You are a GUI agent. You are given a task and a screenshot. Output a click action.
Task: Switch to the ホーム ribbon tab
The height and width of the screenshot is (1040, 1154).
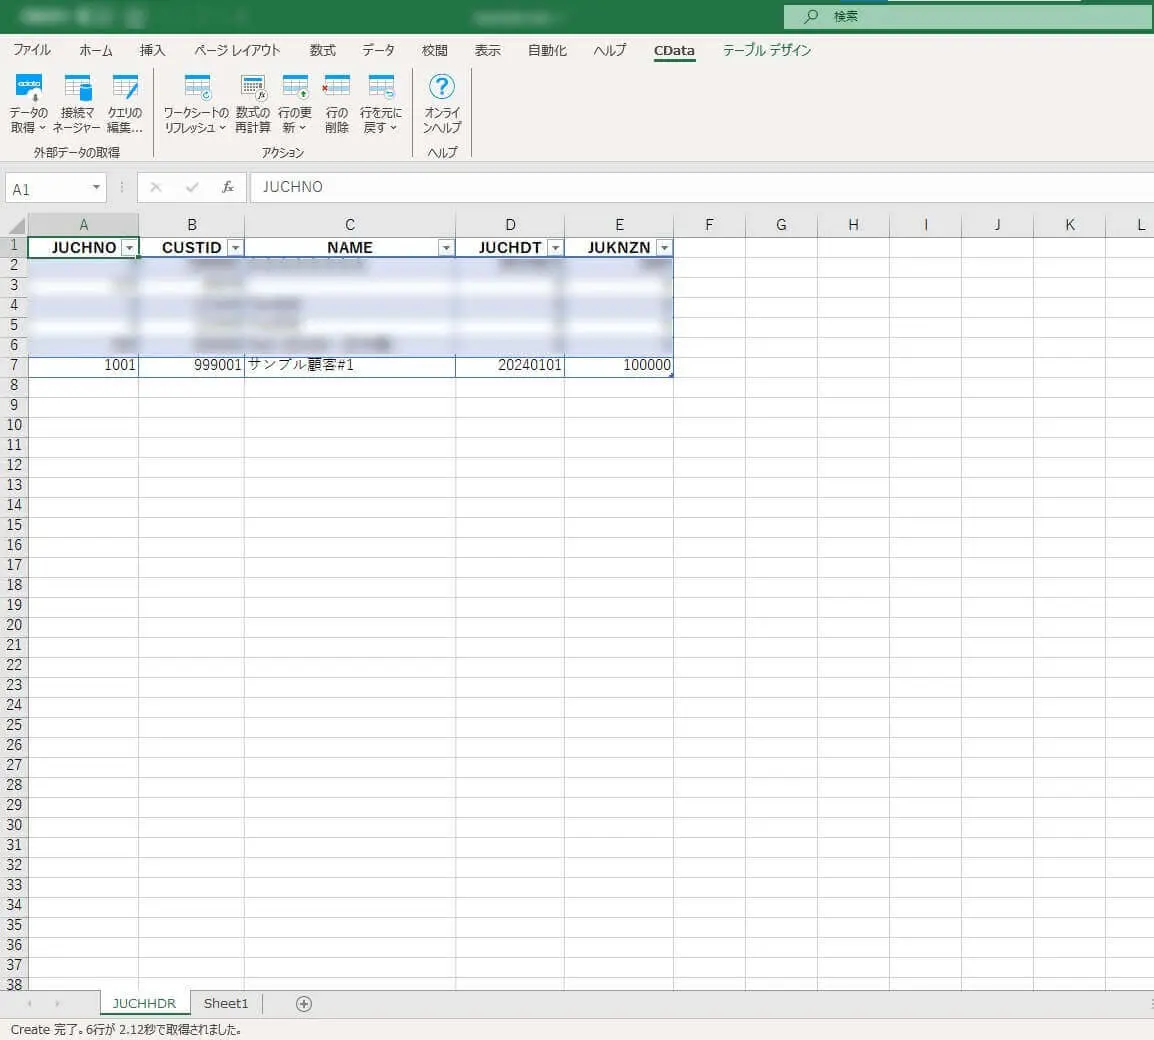click(96, 50)
